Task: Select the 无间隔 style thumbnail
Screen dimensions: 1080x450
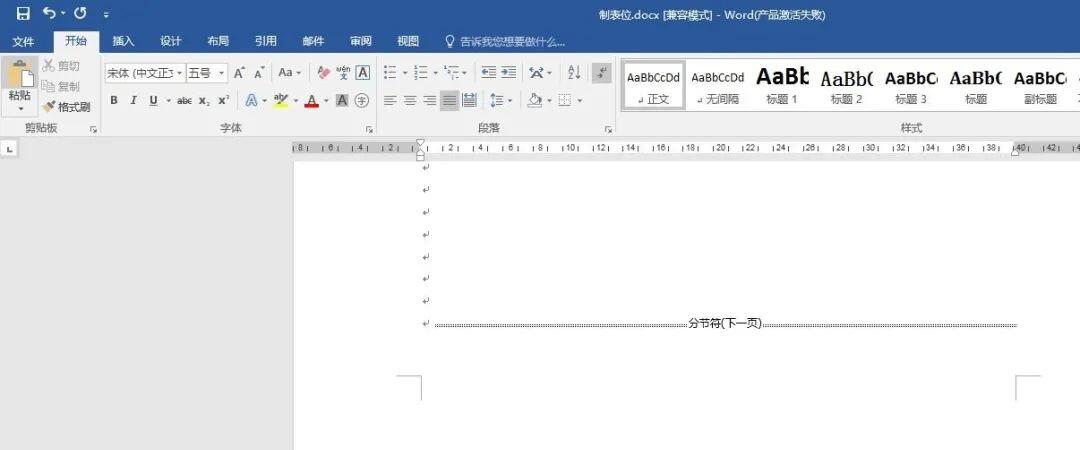Action: point(718,85)
